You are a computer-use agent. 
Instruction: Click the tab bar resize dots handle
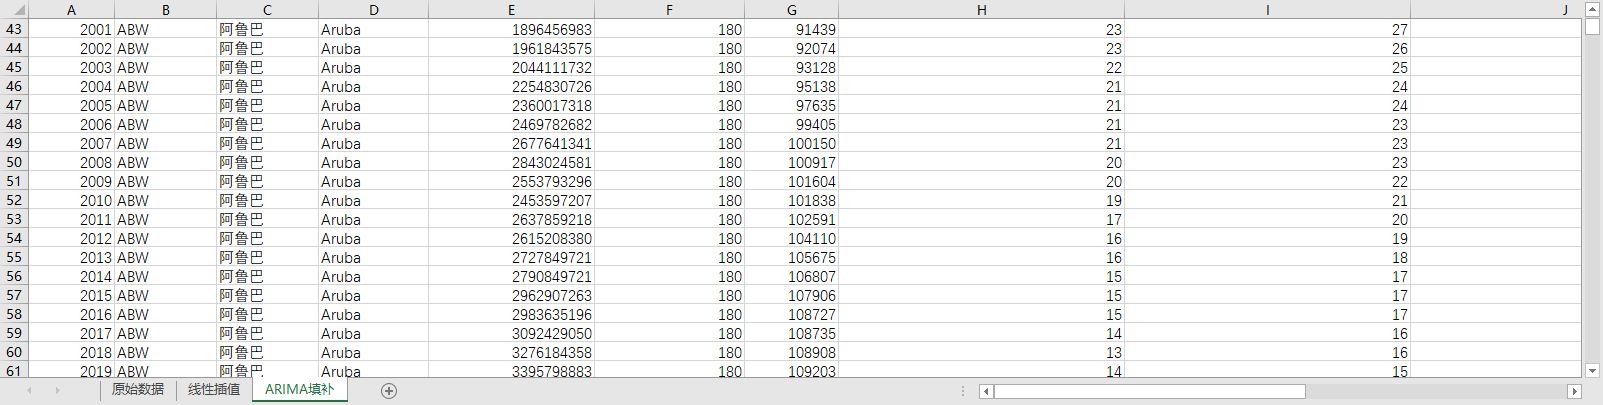pos(963,391)
